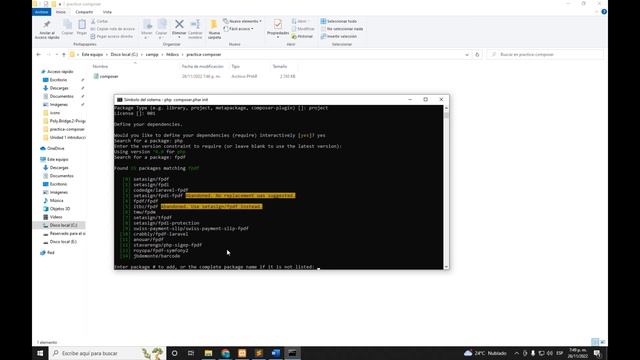Select Disco local (C:) in sidebar
Screen dimensions: 640x360
63,225
